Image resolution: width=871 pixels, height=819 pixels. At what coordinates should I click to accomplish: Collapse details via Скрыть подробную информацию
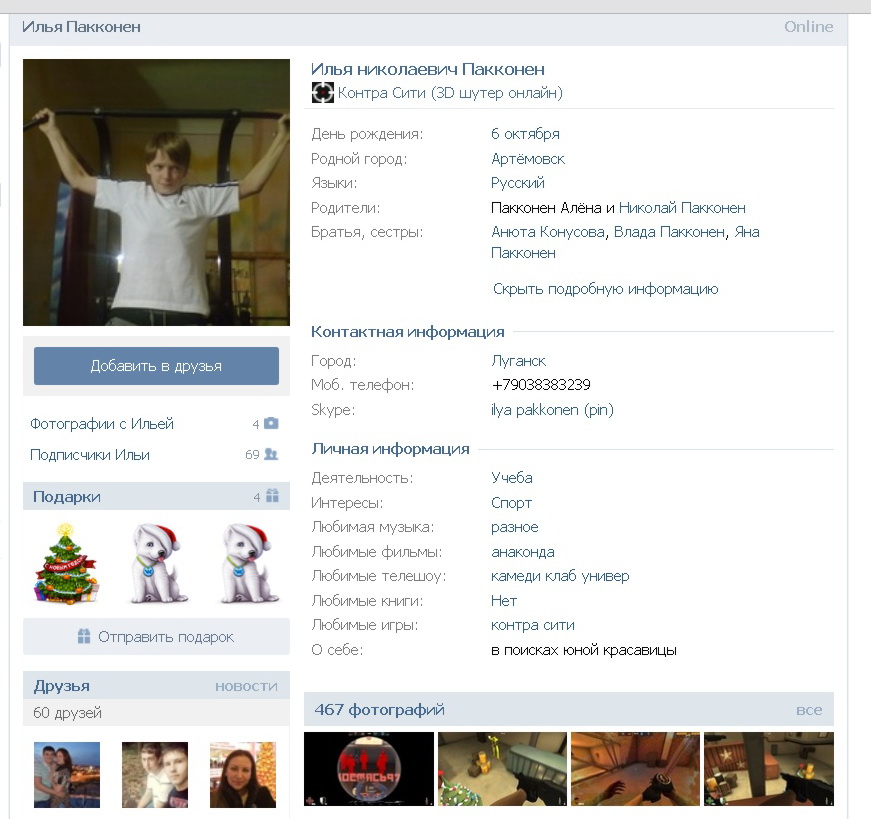coord(605,289)
